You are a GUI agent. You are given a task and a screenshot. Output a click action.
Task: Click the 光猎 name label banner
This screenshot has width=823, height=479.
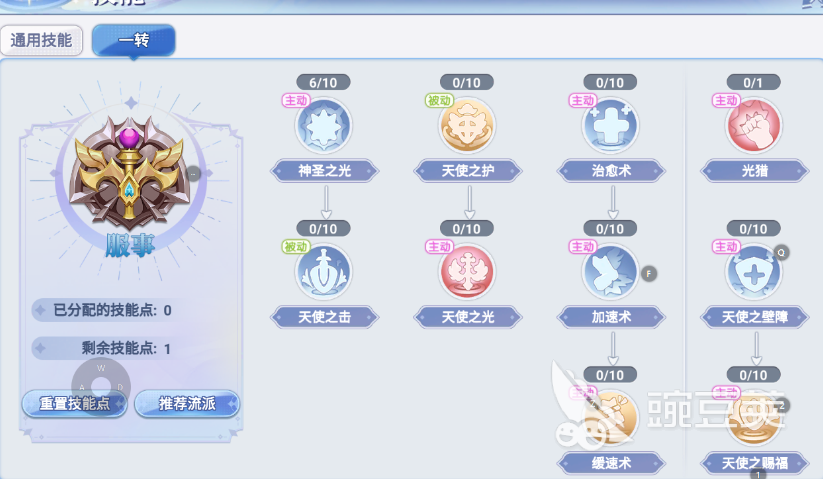click(x=755, y=171)
